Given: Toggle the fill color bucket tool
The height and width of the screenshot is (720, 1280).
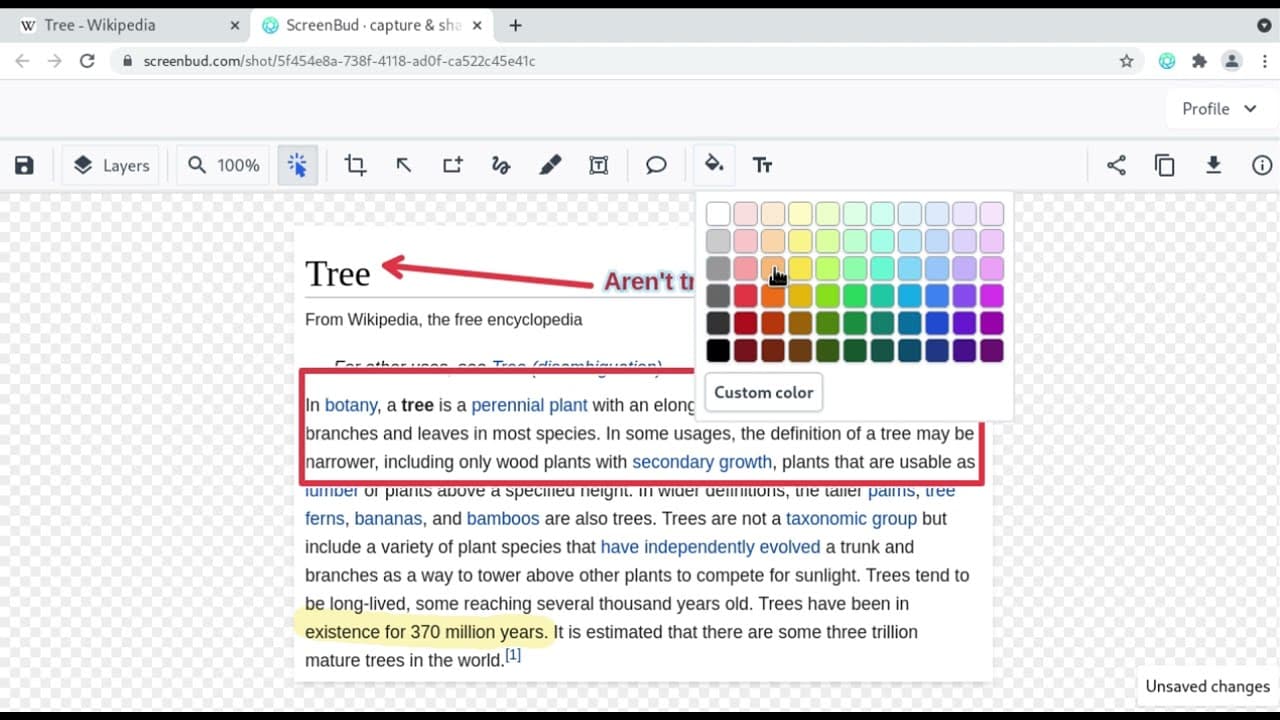Looking at the screenshot, I should [714, 164].
